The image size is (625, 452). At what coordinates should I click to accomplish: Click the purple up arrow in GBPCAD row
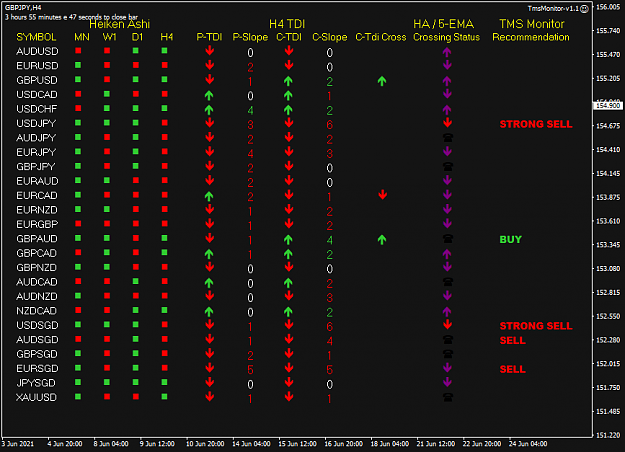447,253
